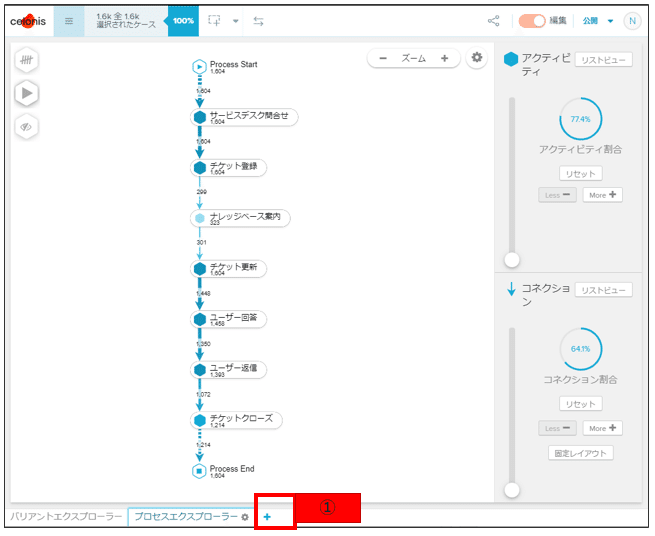This screenshot has height=536, width=655.
Task: Adjust the activities slider handle
Action: tap(512, 259)
